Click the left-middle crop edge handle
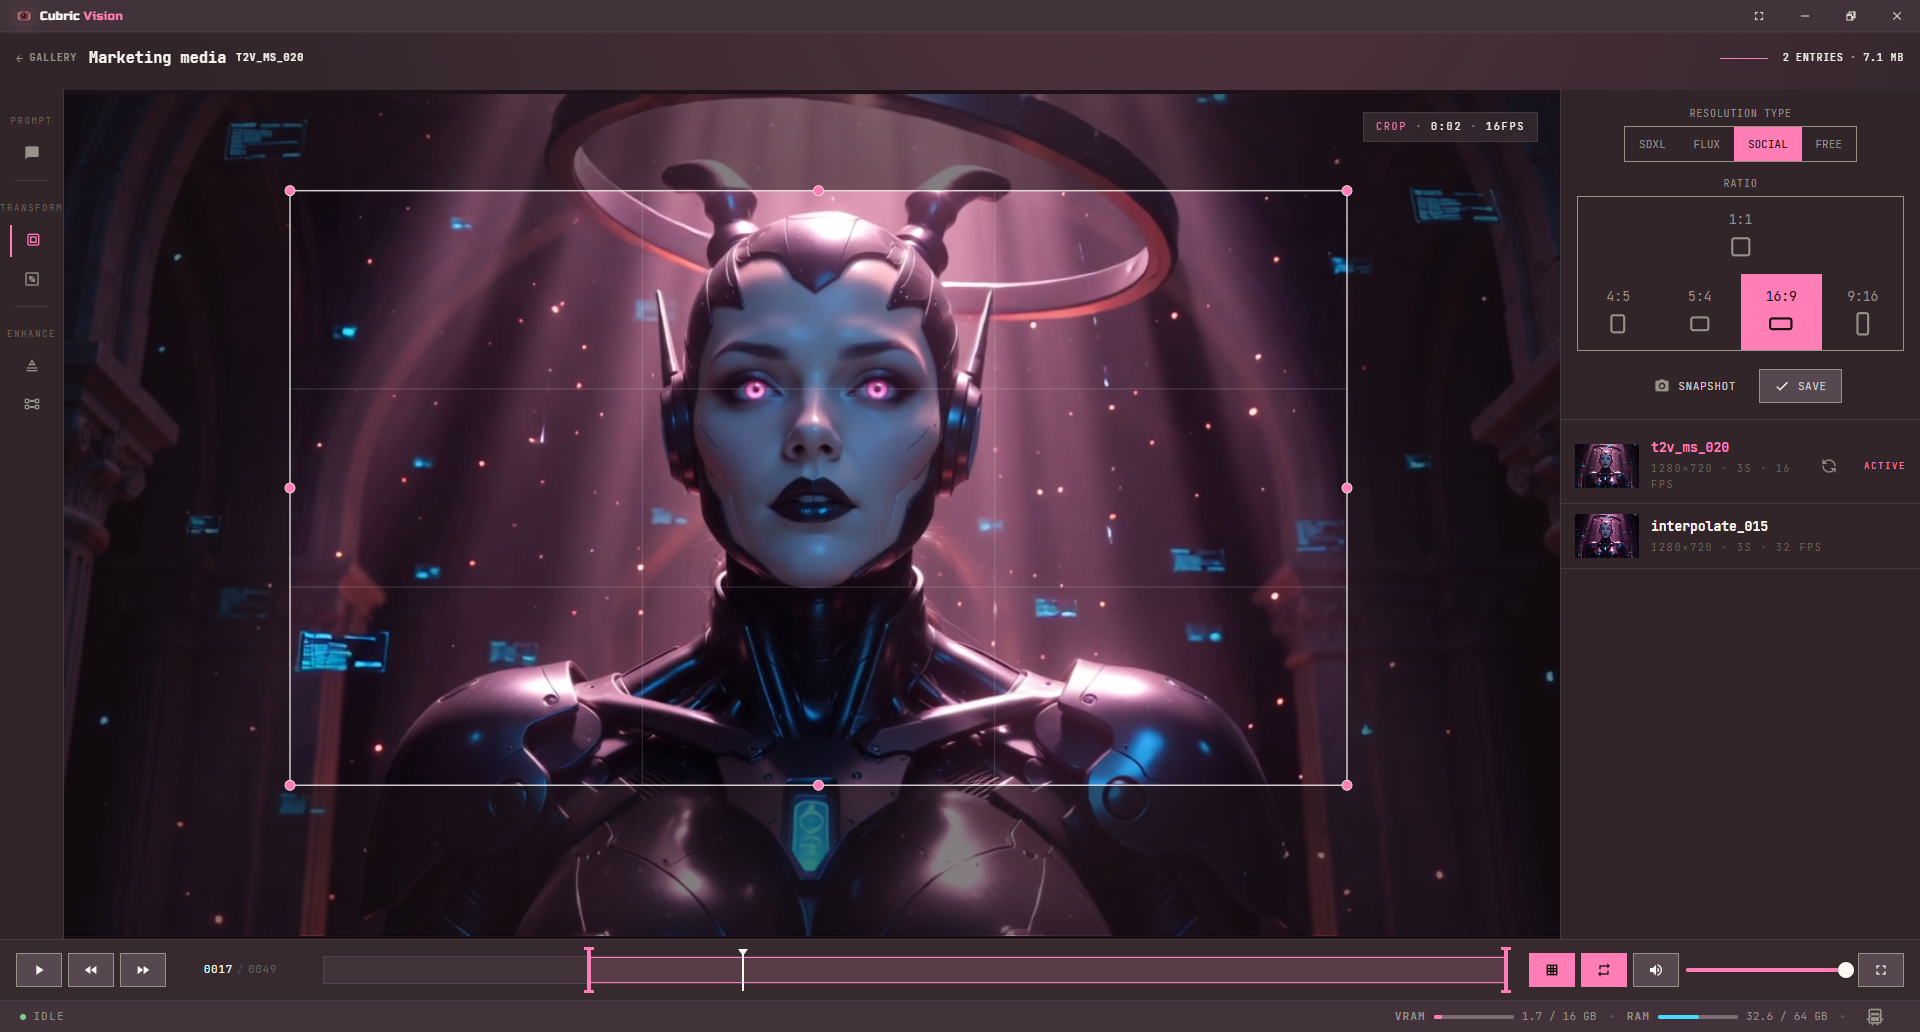The image size is (1920, 1032). click(290, 488)
